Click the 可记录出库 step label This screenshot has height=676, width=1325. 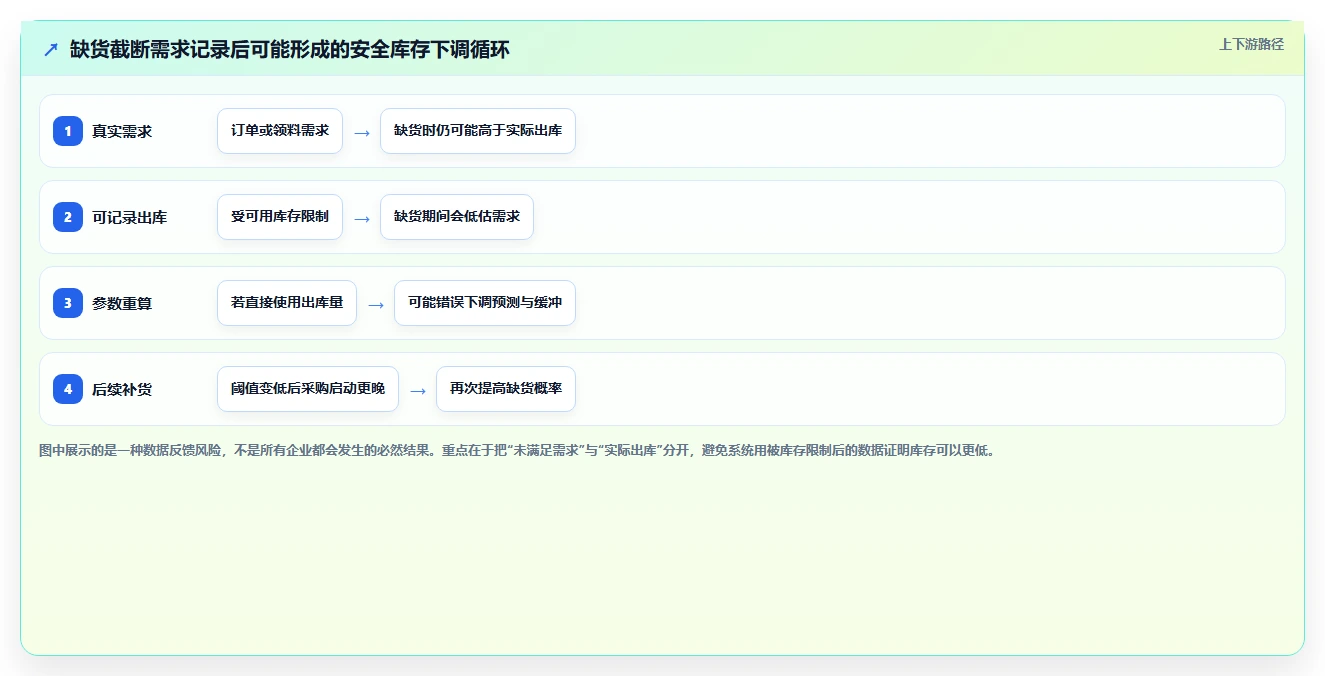coord(130,217)
